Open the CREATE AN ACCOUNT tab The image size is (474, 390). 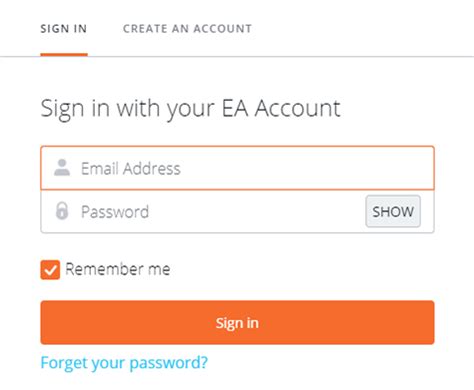tap(187, 29)
